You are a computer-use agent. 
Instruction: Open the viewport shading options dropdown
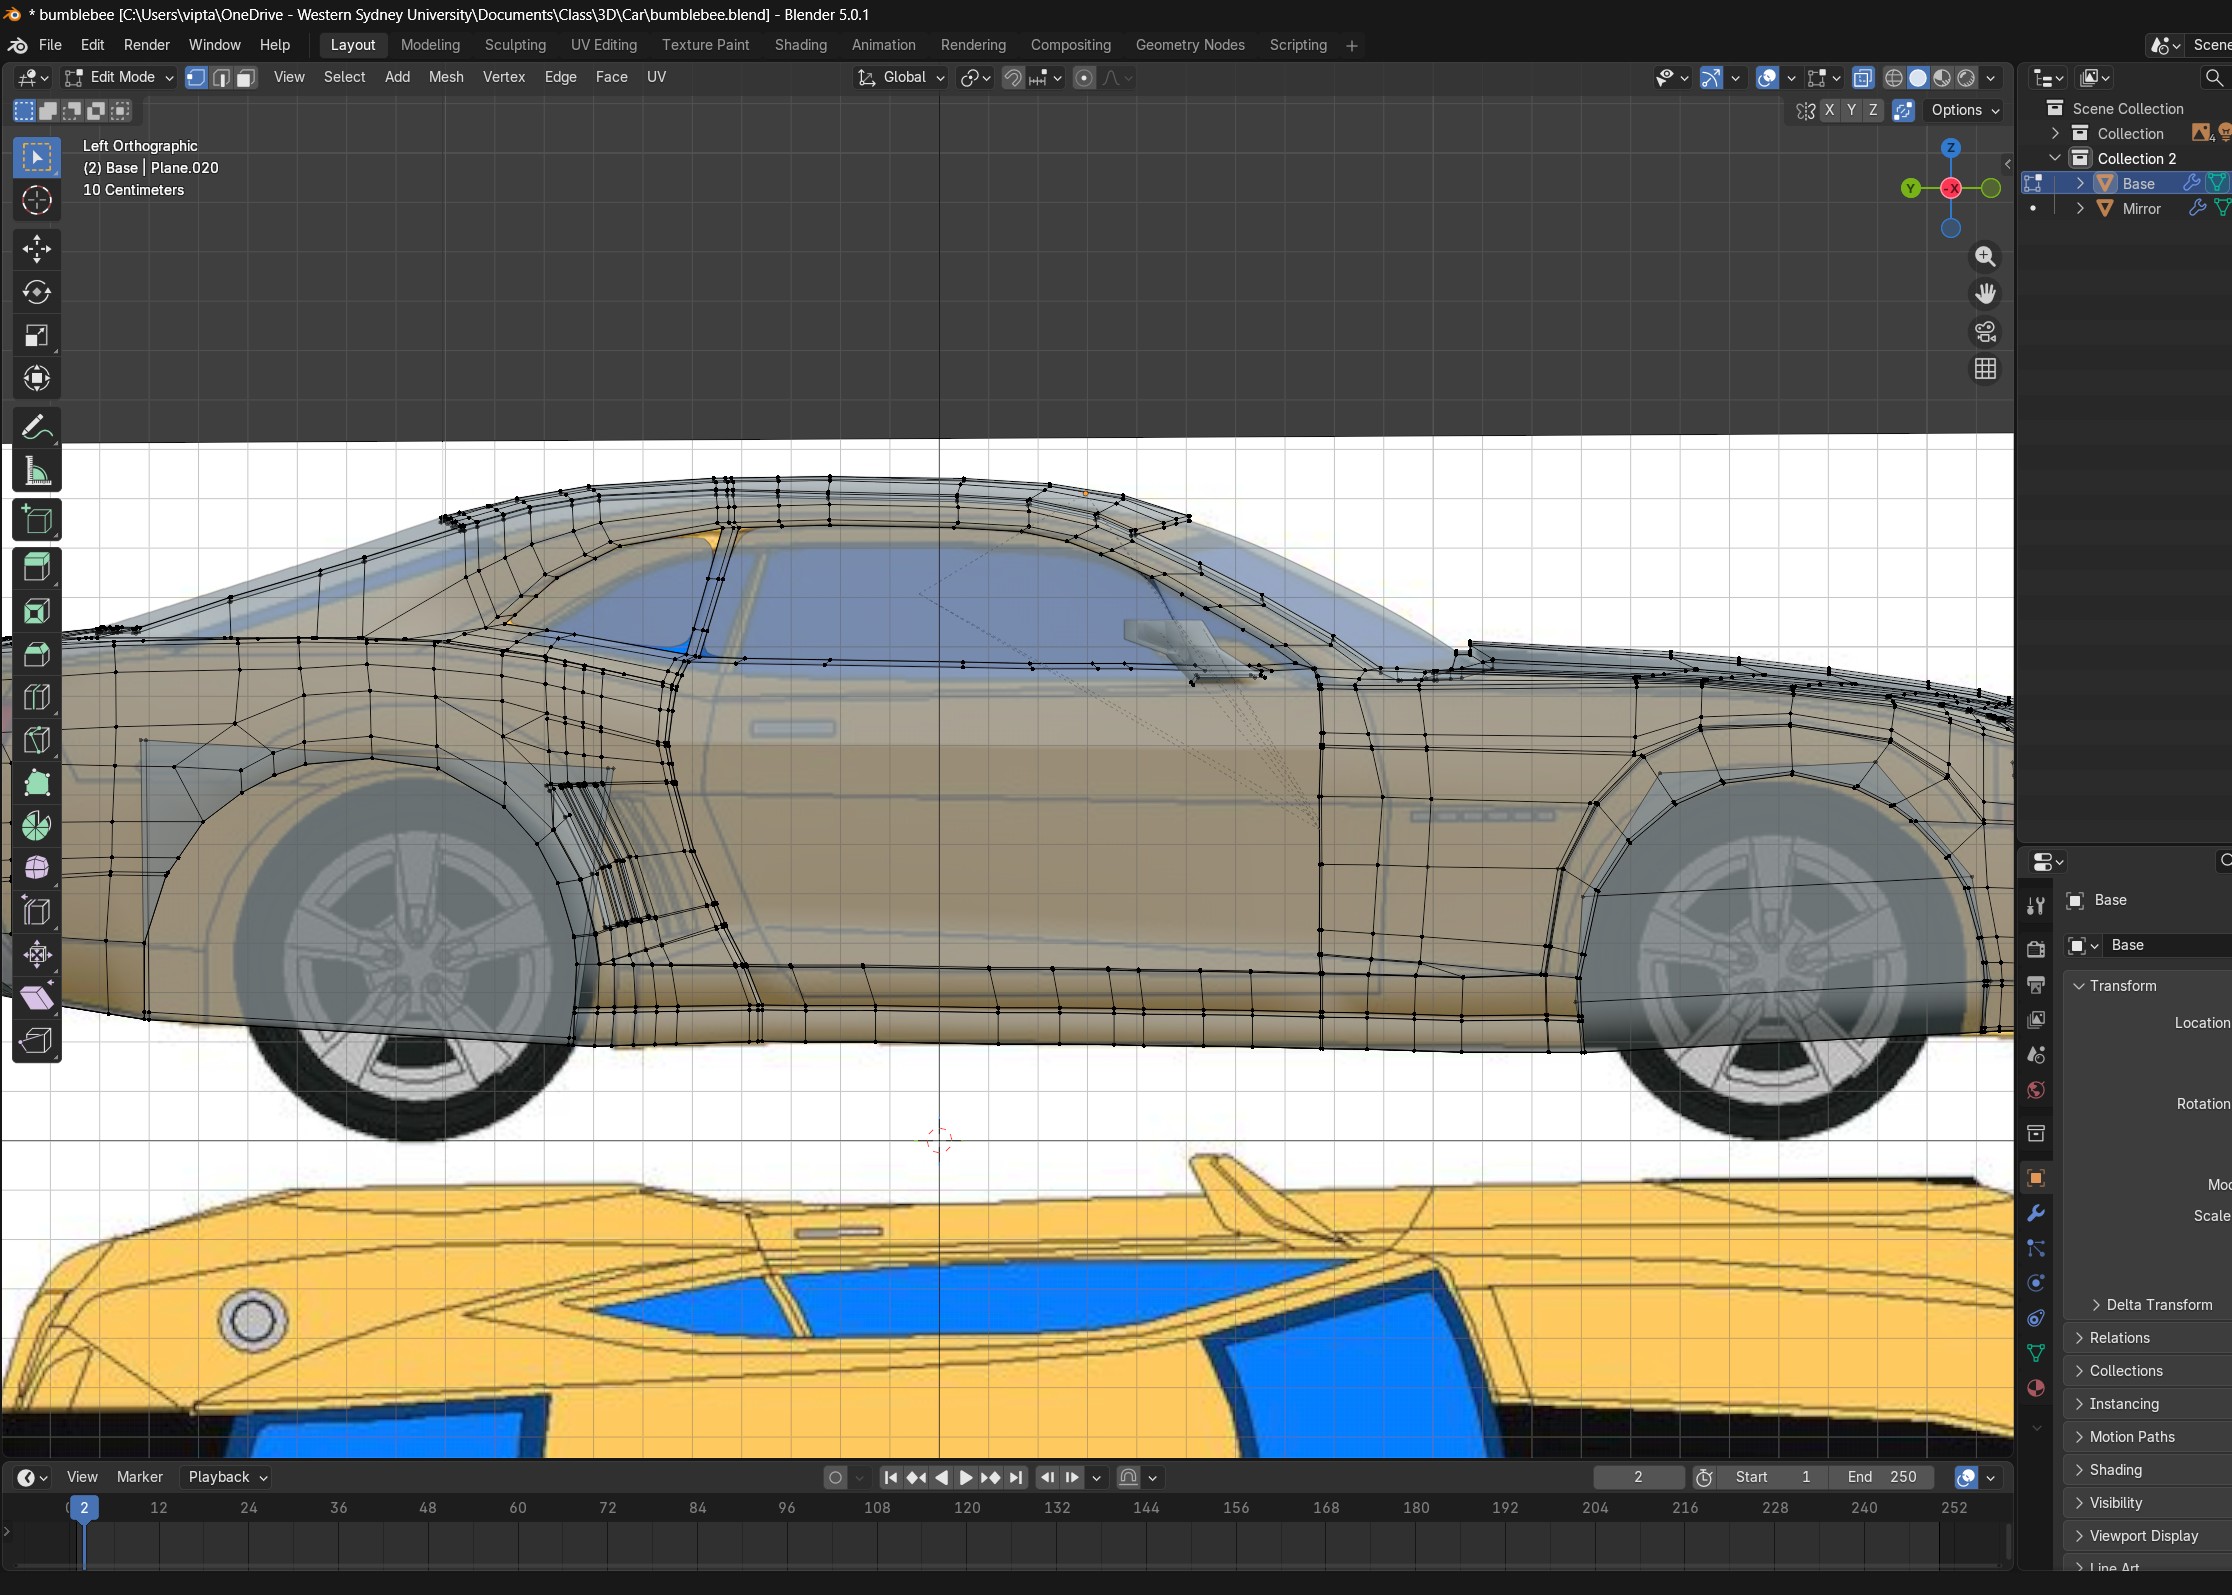coord(1991,78)
